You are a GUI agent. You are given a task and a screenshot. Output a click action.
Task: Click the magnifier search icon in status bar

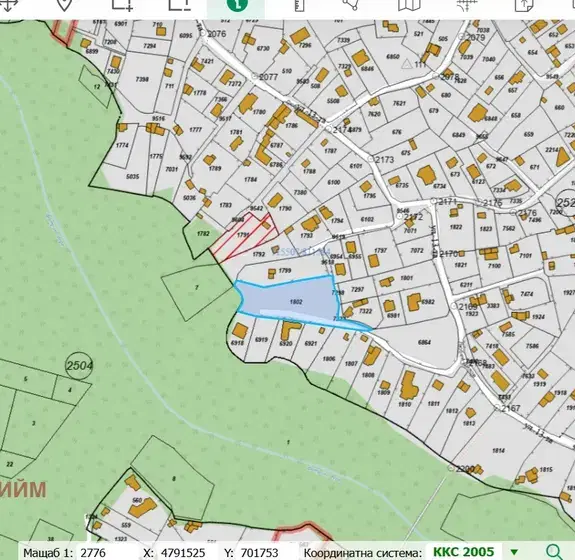(554, 552)
